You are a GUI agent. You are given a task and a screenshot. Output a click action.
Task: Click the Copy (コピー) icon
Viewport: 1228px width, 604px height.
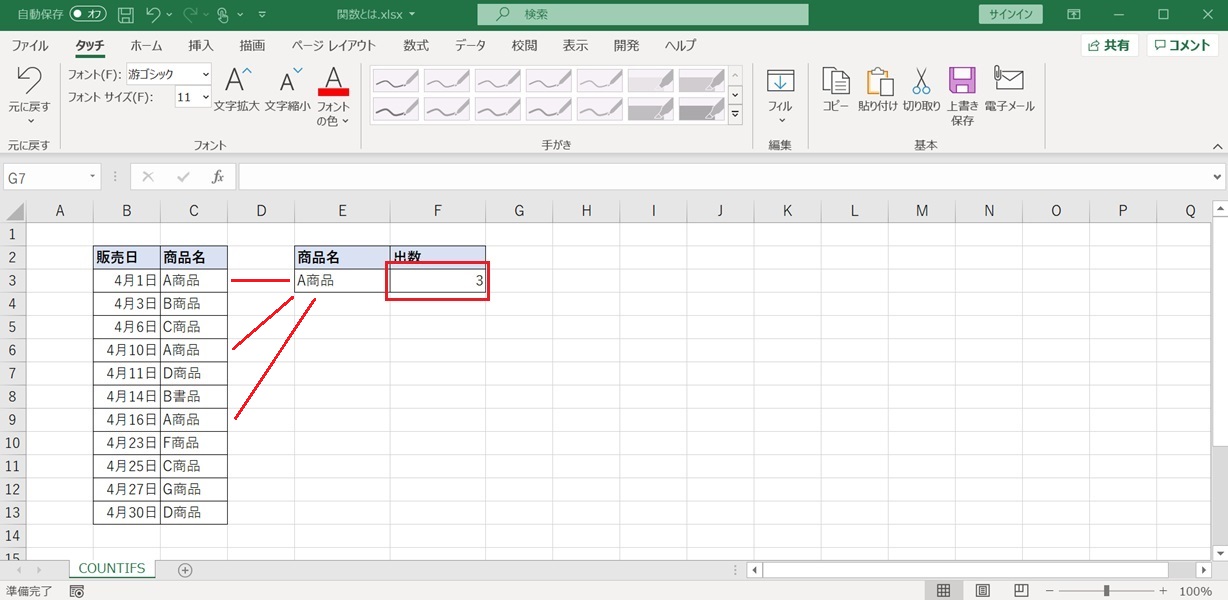(x=835, y=82)
